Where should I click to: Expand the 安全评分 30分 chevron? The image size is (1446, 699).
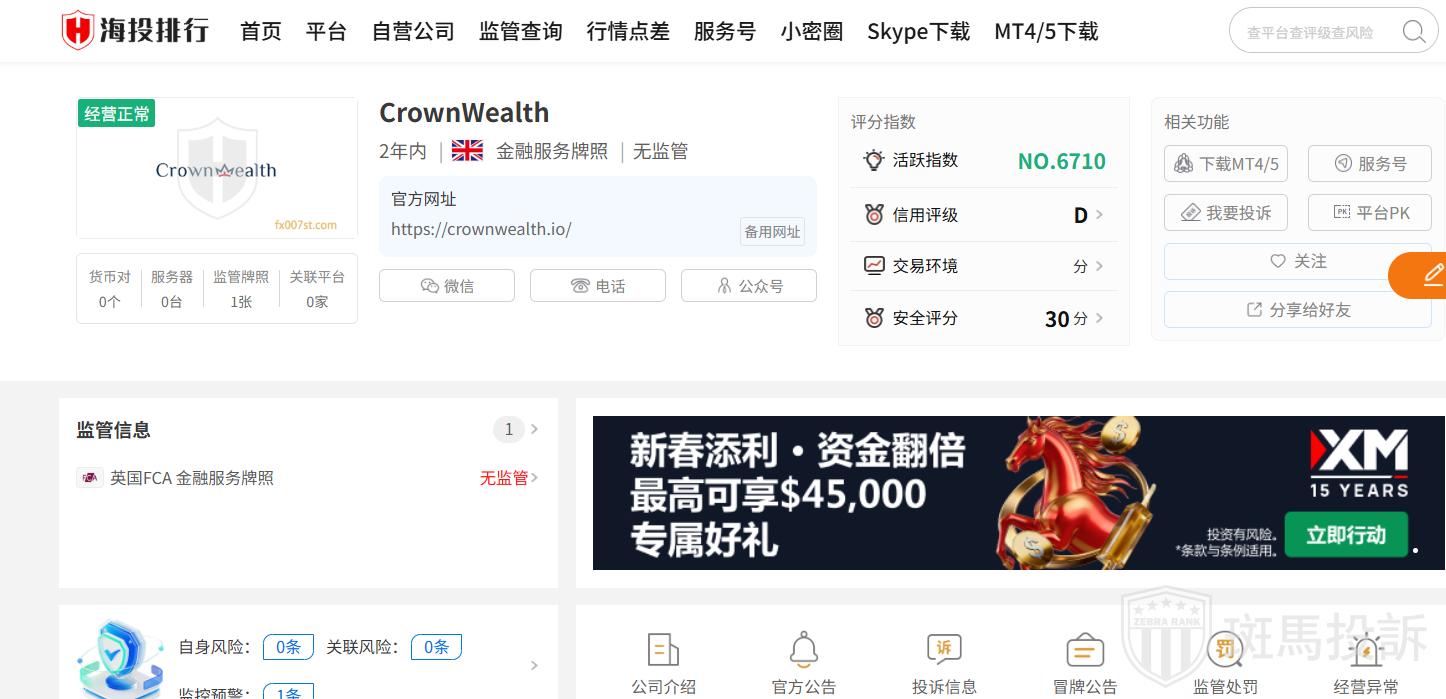pyautogui.click(x=1099, y=318)
